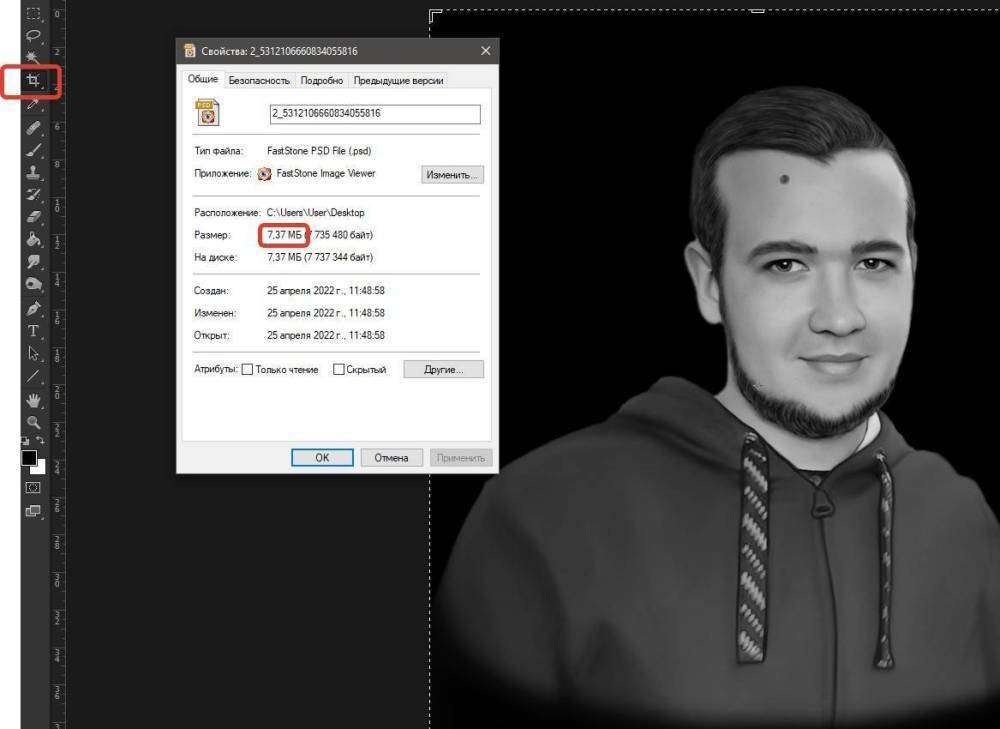Viewport: 1000px width, 729px height.
Task: Click the 'Изменить...' button
Action: coord(452,174)
